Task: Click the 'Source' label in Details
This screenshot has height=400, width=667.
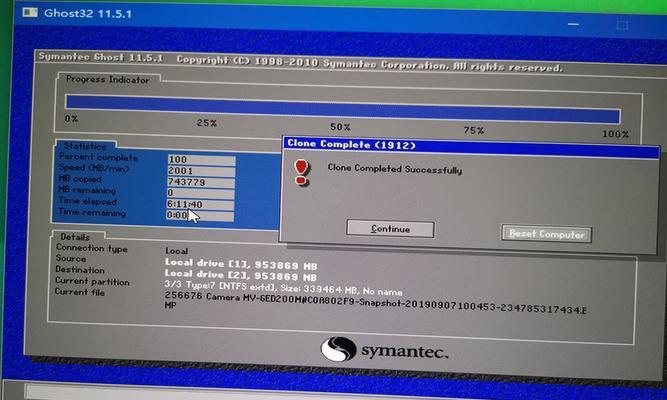Action: click(71, 258)
